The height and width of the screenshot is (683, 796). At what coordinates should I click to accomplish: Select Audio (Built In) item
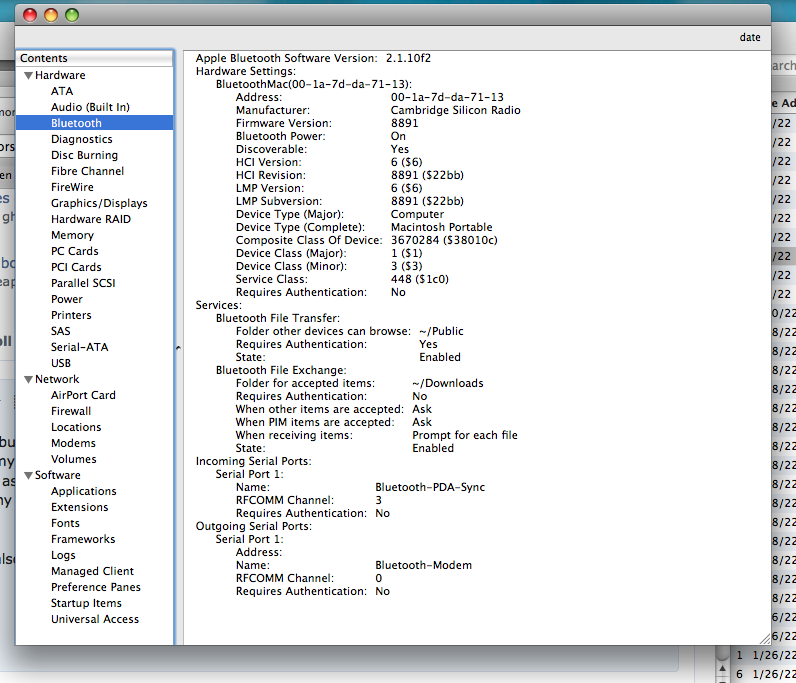pos(90,107)
